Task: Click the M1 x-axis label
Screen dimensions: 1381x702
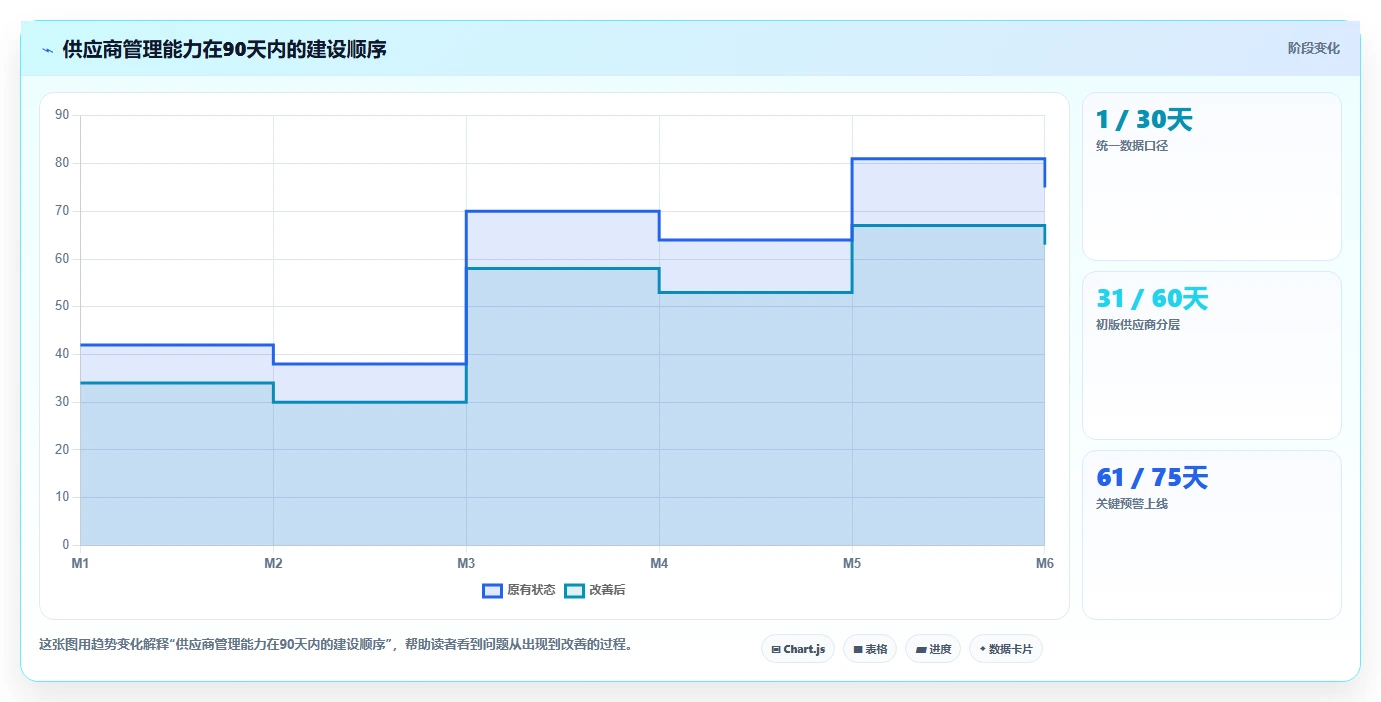Action: 80,564
